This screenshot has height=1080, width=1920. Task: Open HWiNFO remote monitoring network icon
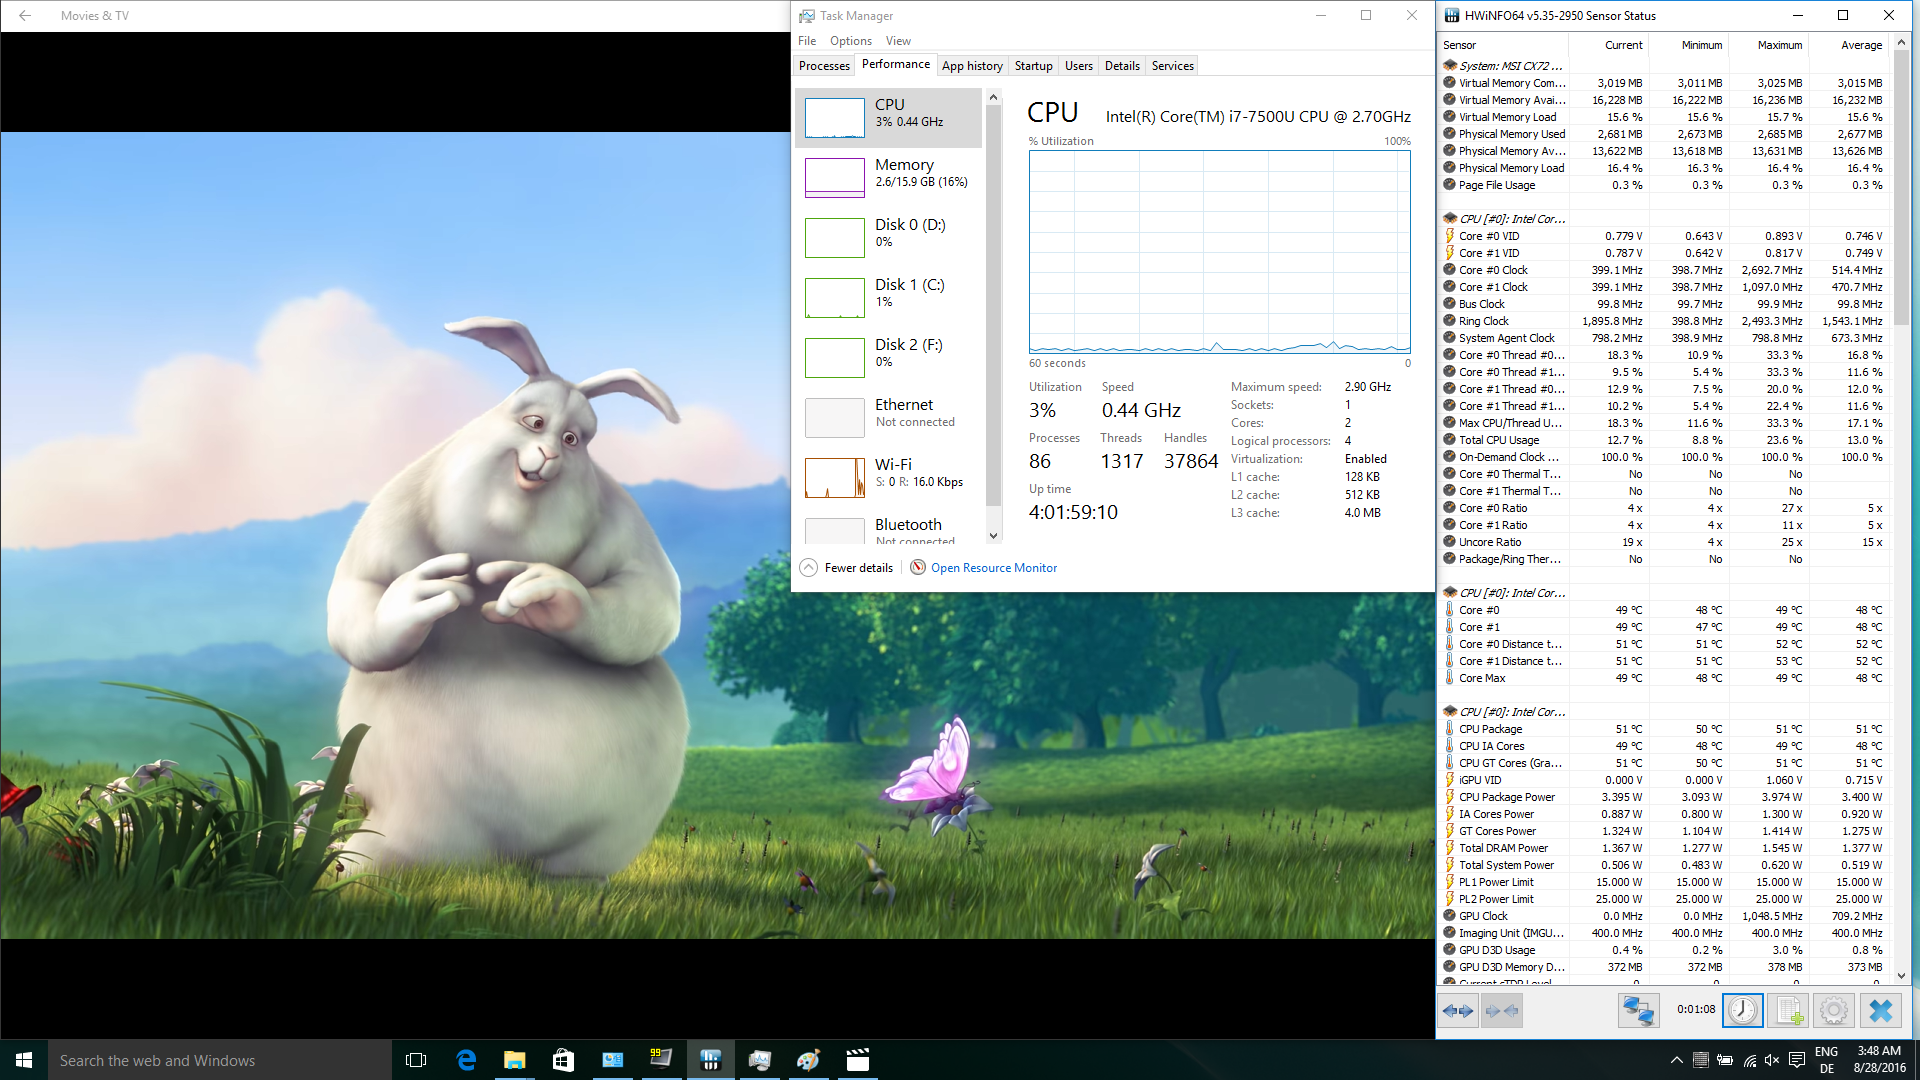[1638, 1011]
